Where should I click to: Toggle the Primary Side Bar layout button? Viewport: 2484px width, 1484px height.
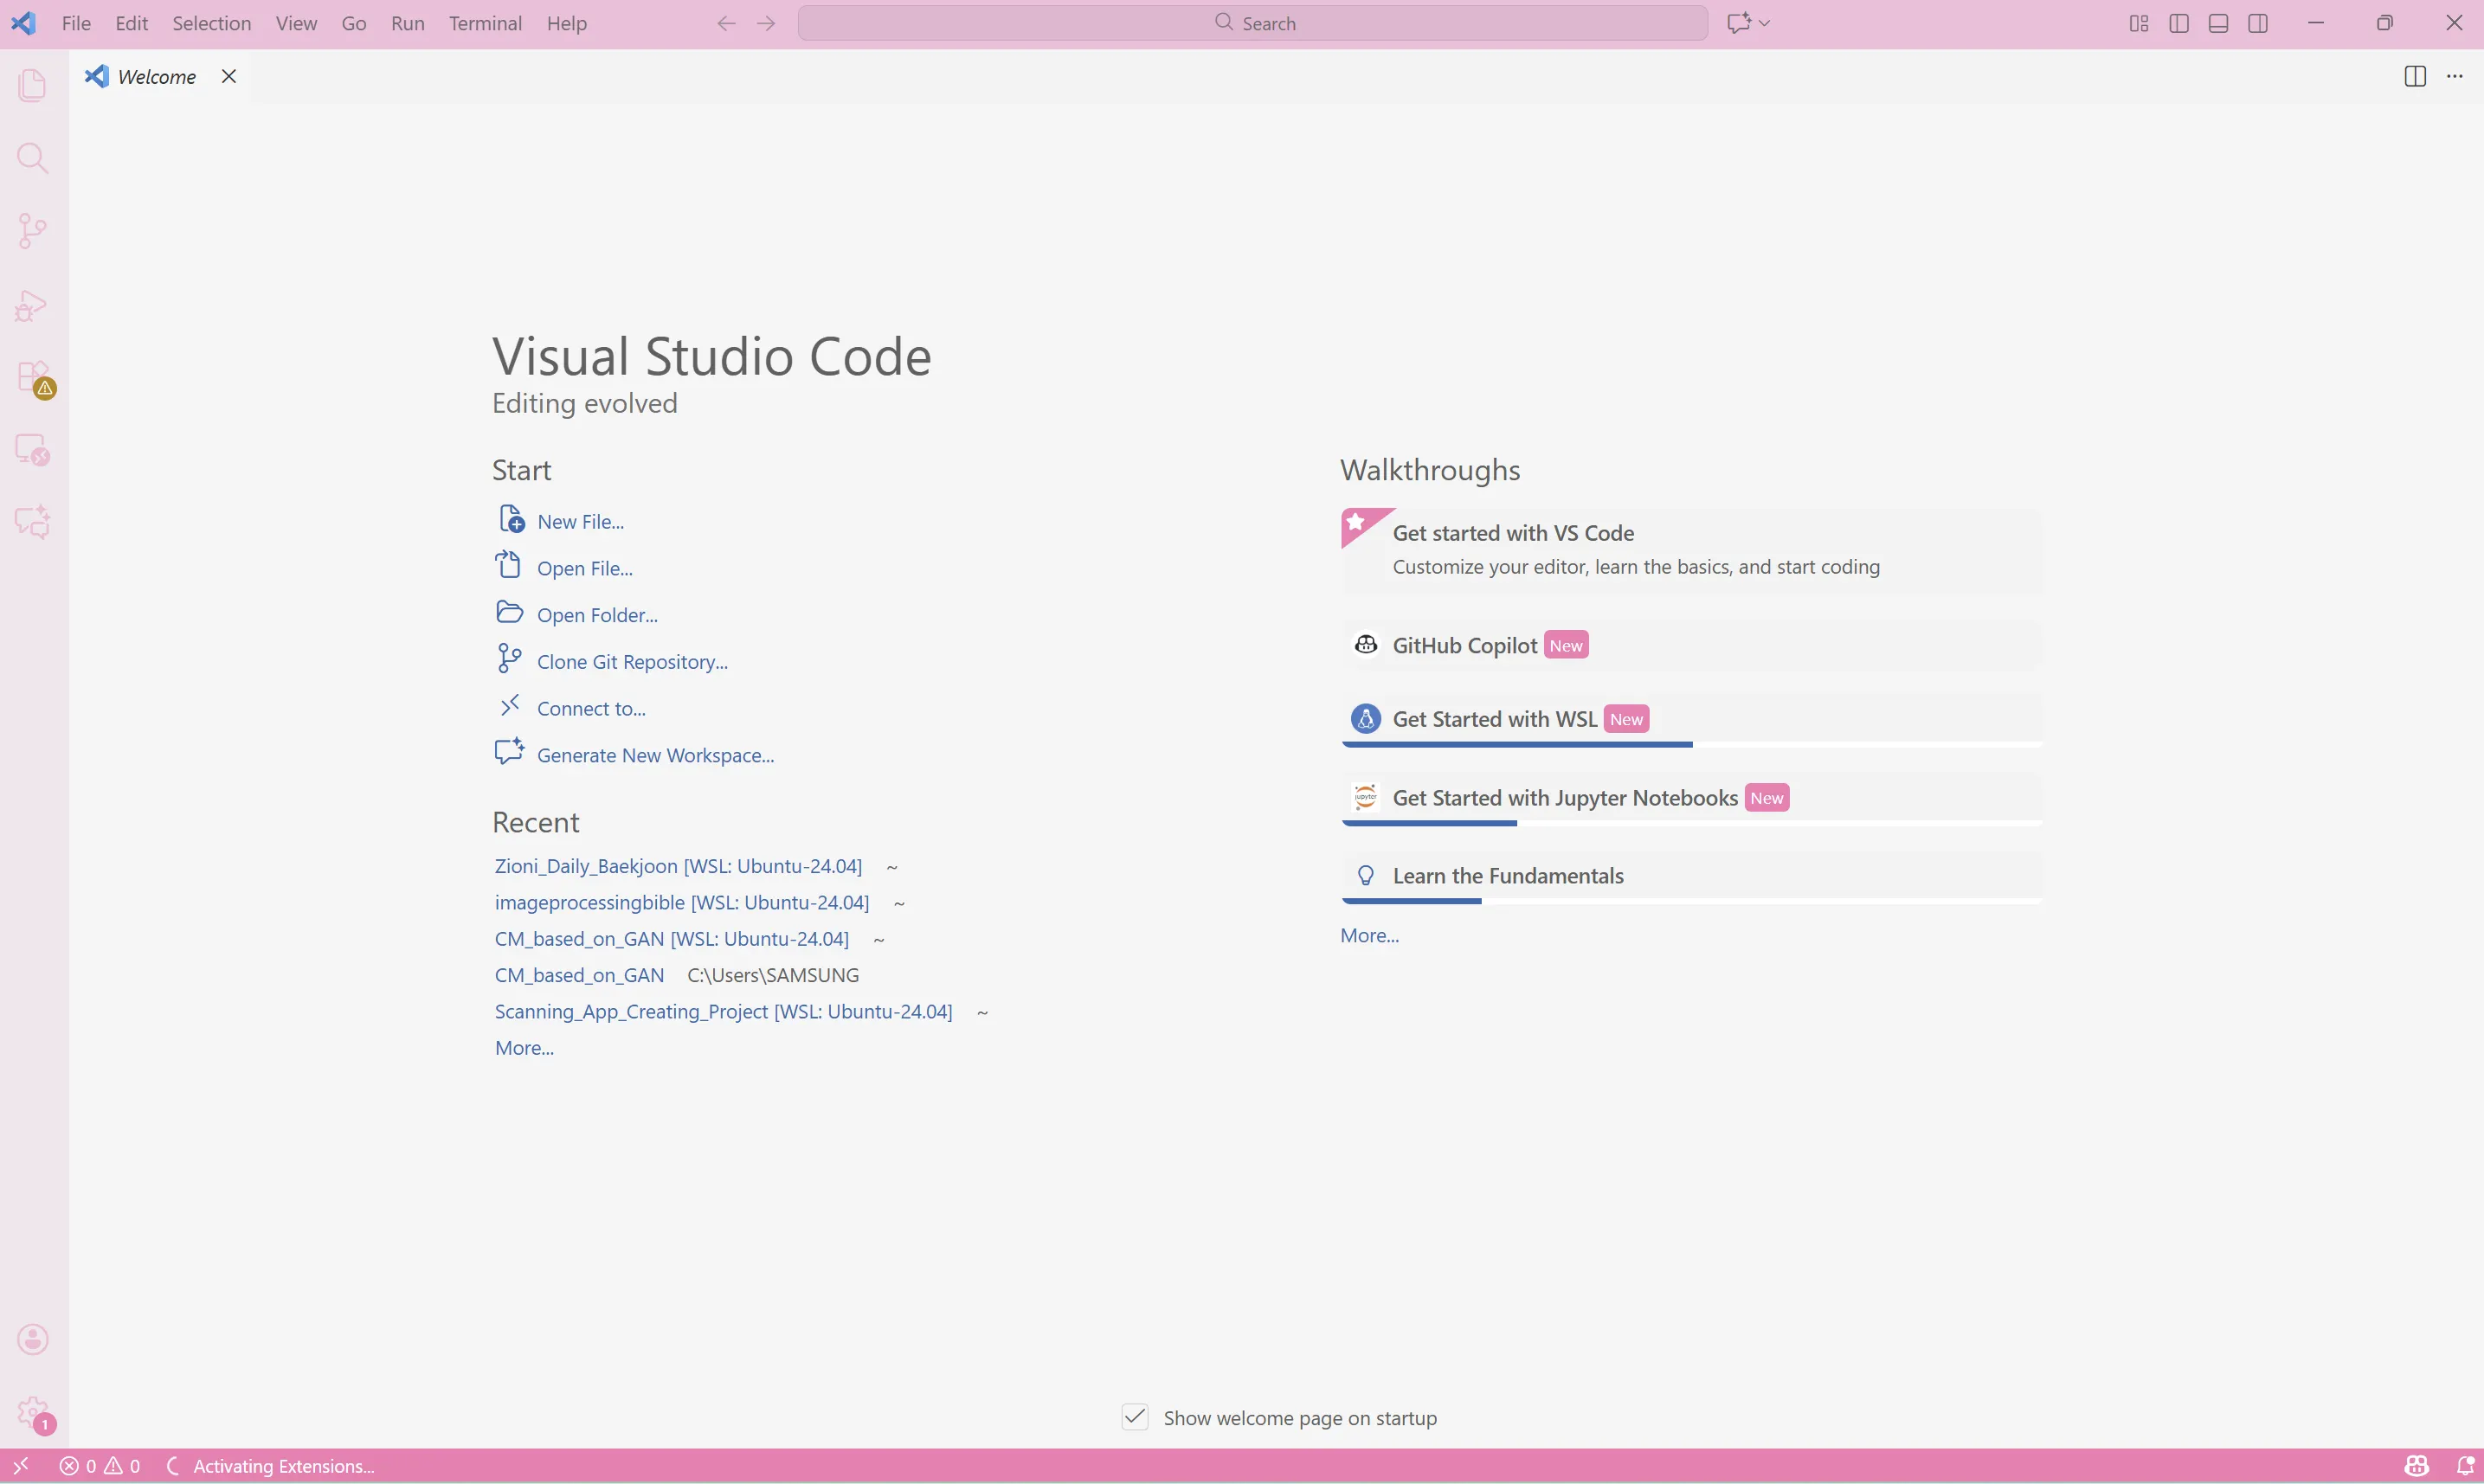click(2179, 23)
